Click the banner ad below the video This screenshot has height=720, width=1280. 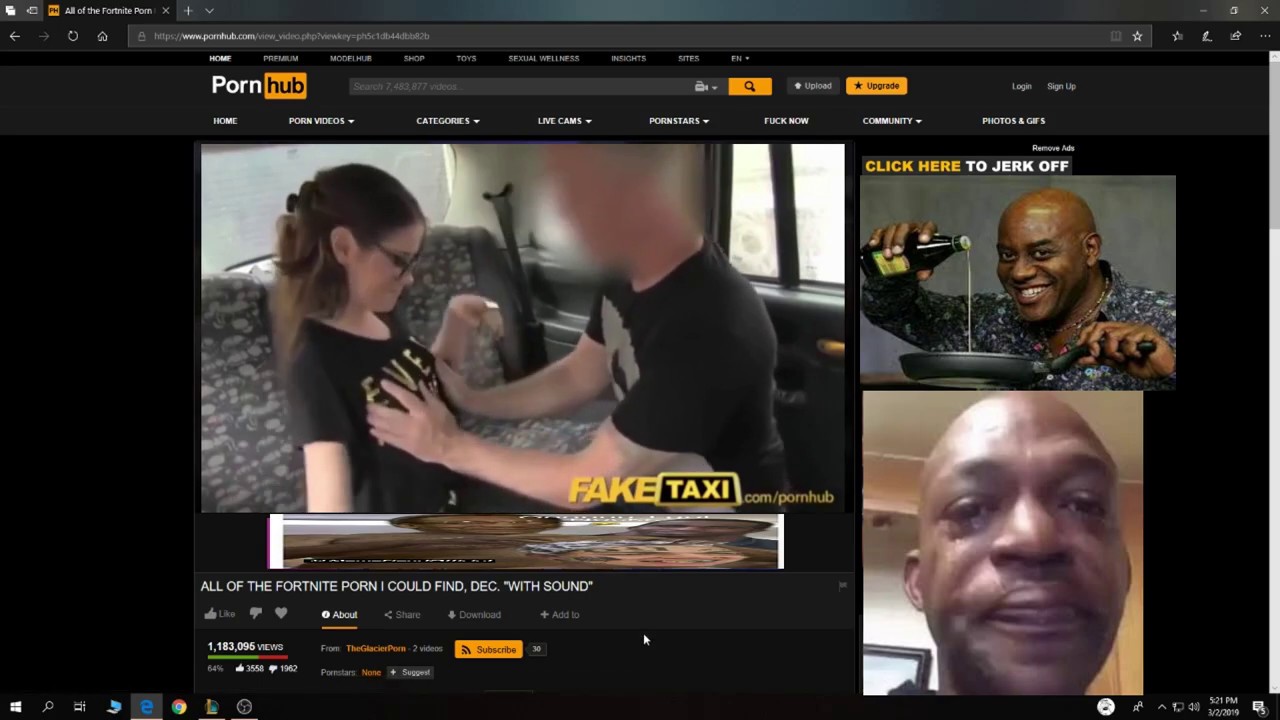pyautogui.click(x=526, y=542)
